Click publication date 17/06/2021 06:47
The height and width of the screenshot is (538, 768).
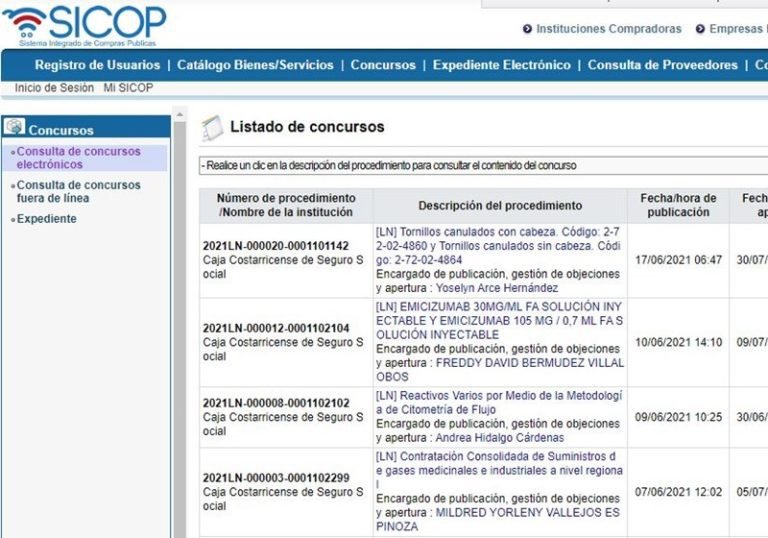[678, 260]
